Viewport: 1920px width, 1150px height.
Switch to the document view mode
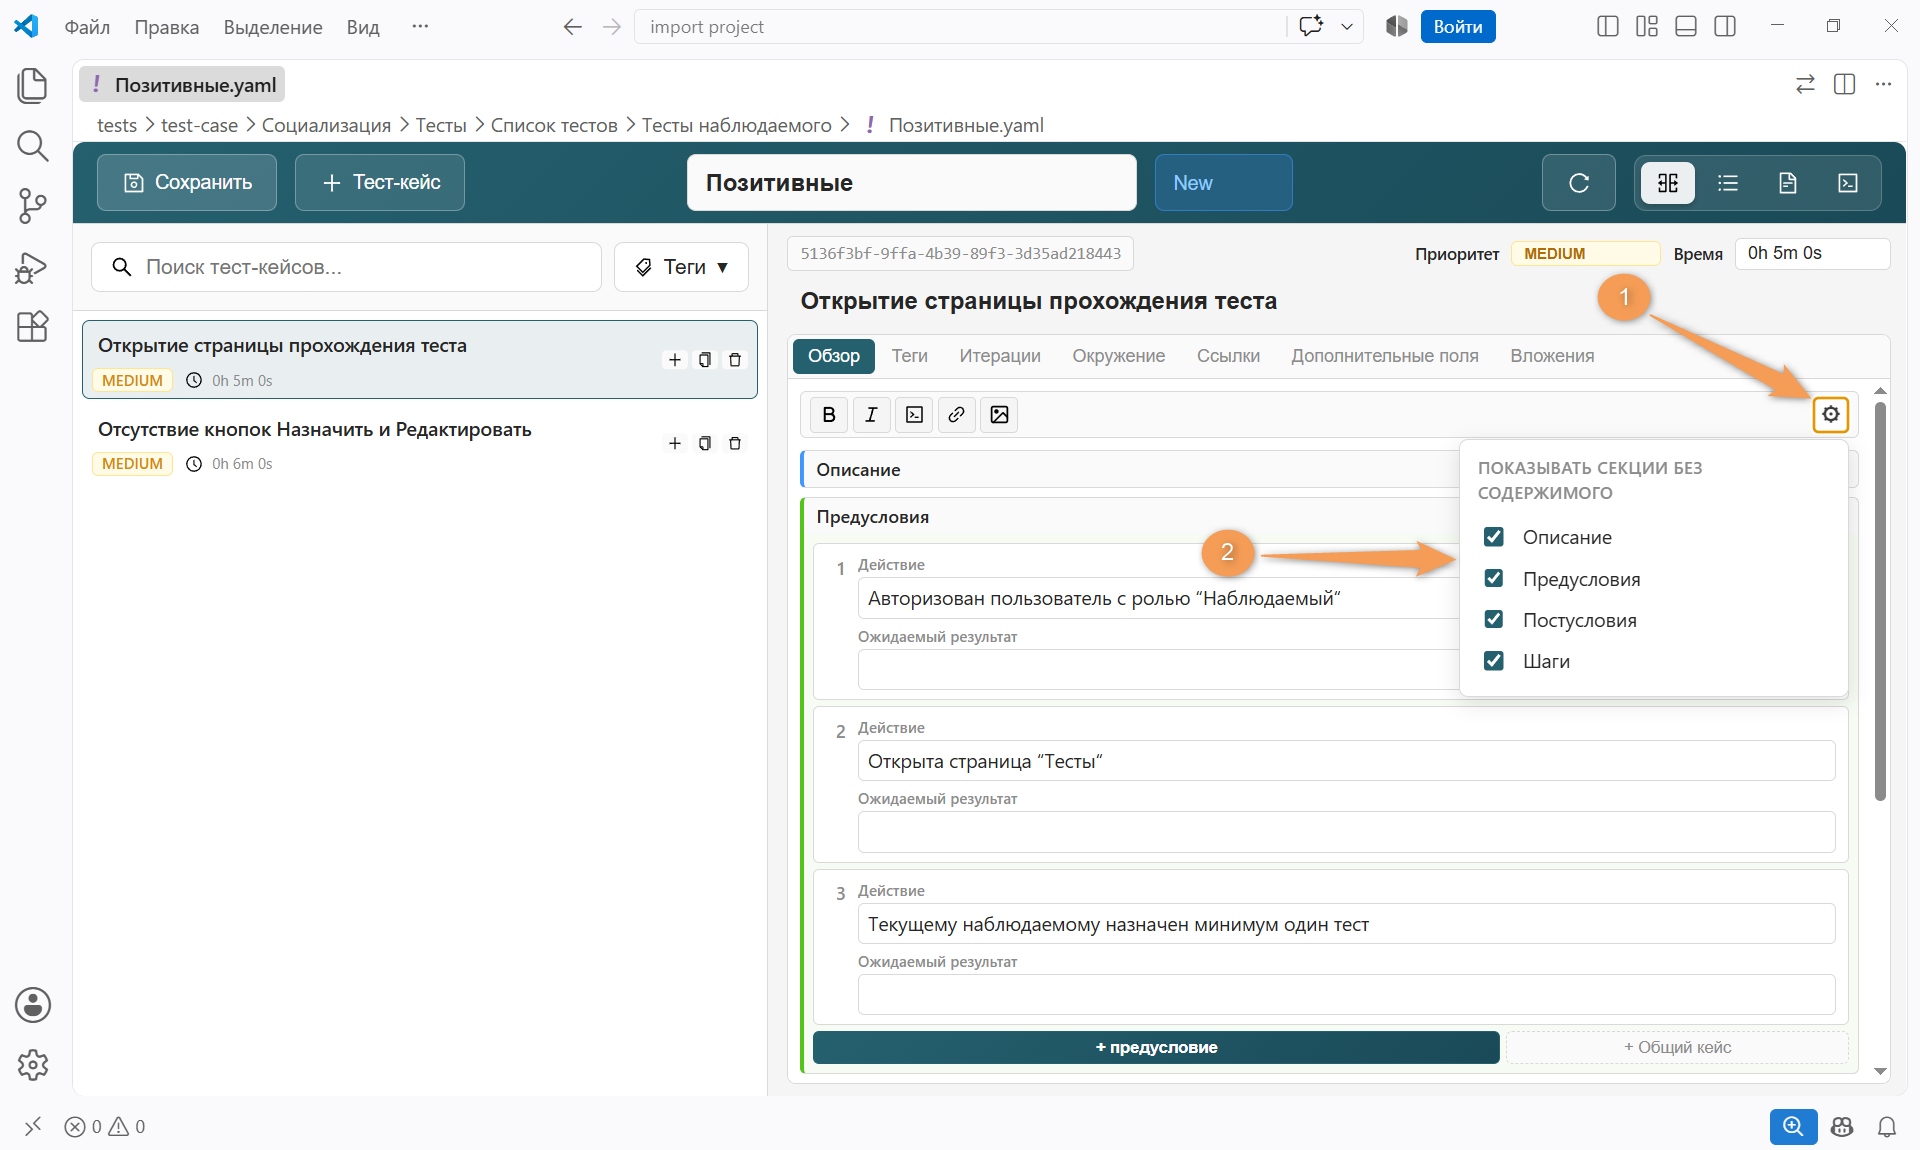1788,183
